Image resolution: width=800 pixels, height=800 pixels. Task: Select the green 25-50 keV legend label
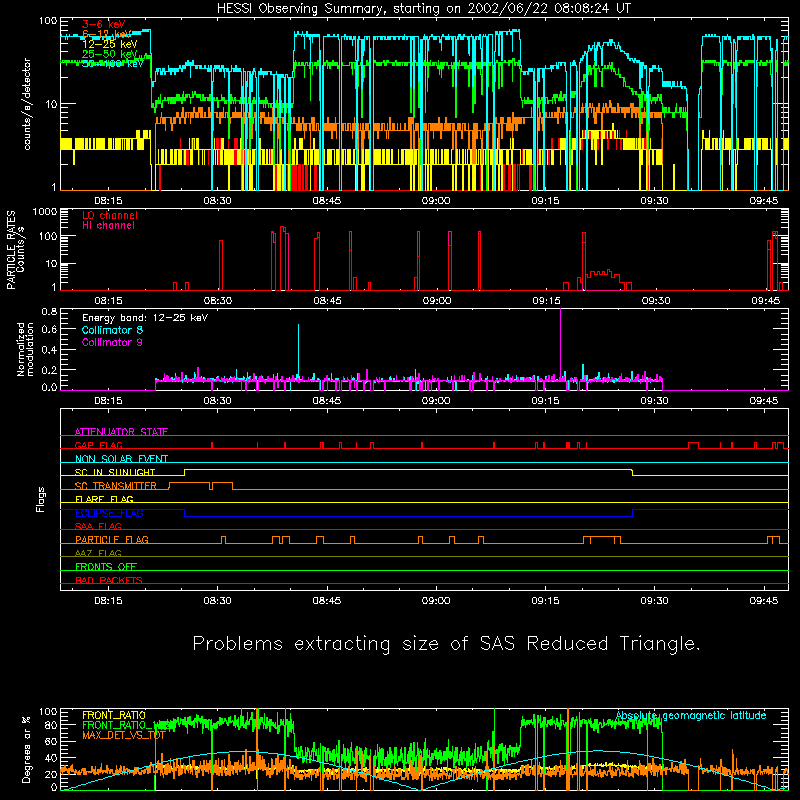coord(110,54)
